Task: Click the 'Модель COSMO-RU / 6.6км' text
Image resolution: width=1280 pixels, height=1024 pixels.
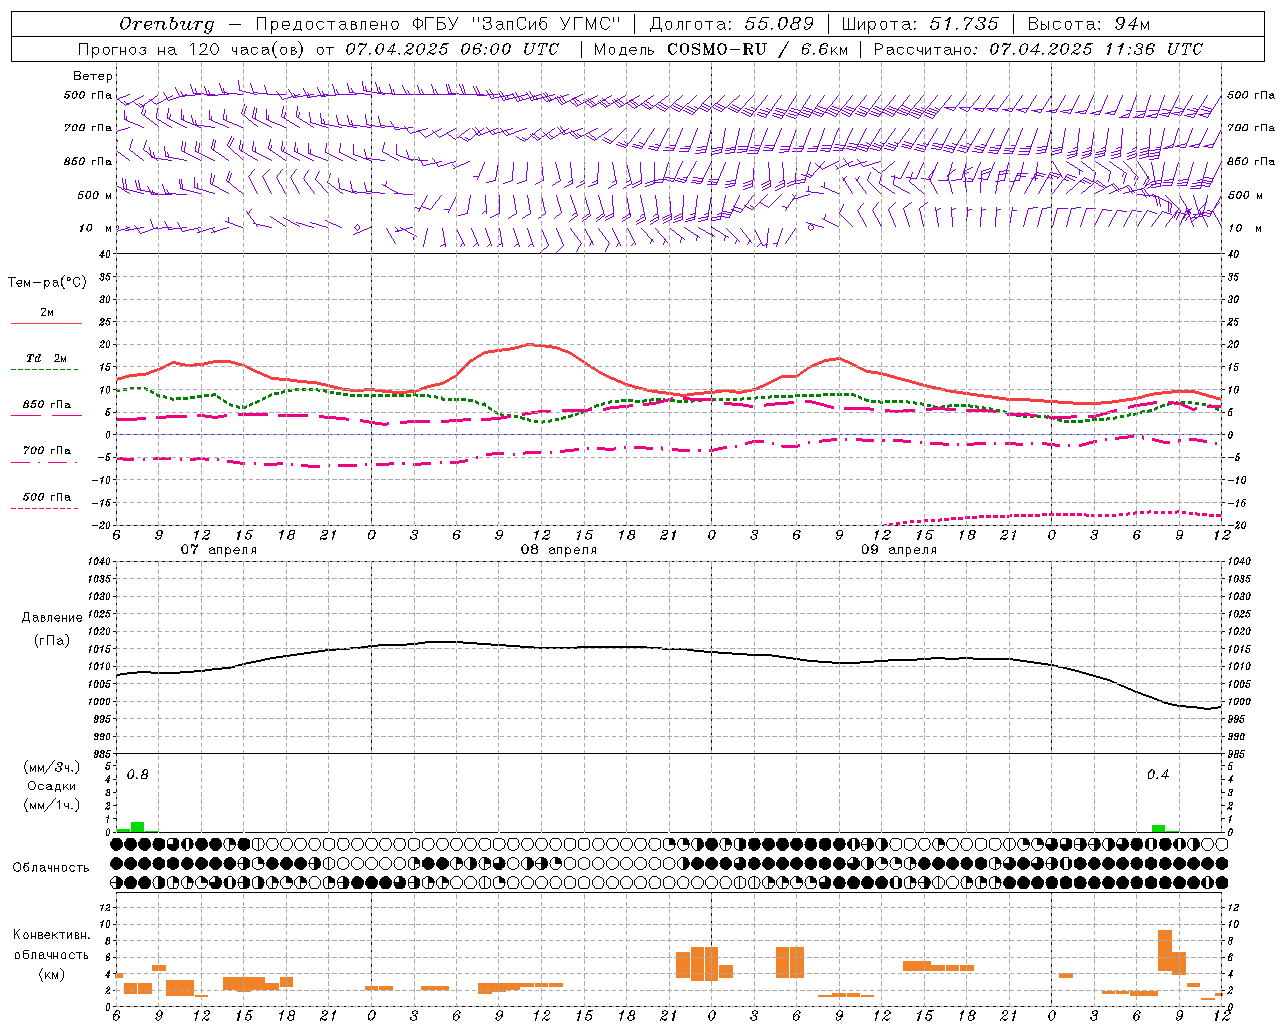Action: coord(721,49)
